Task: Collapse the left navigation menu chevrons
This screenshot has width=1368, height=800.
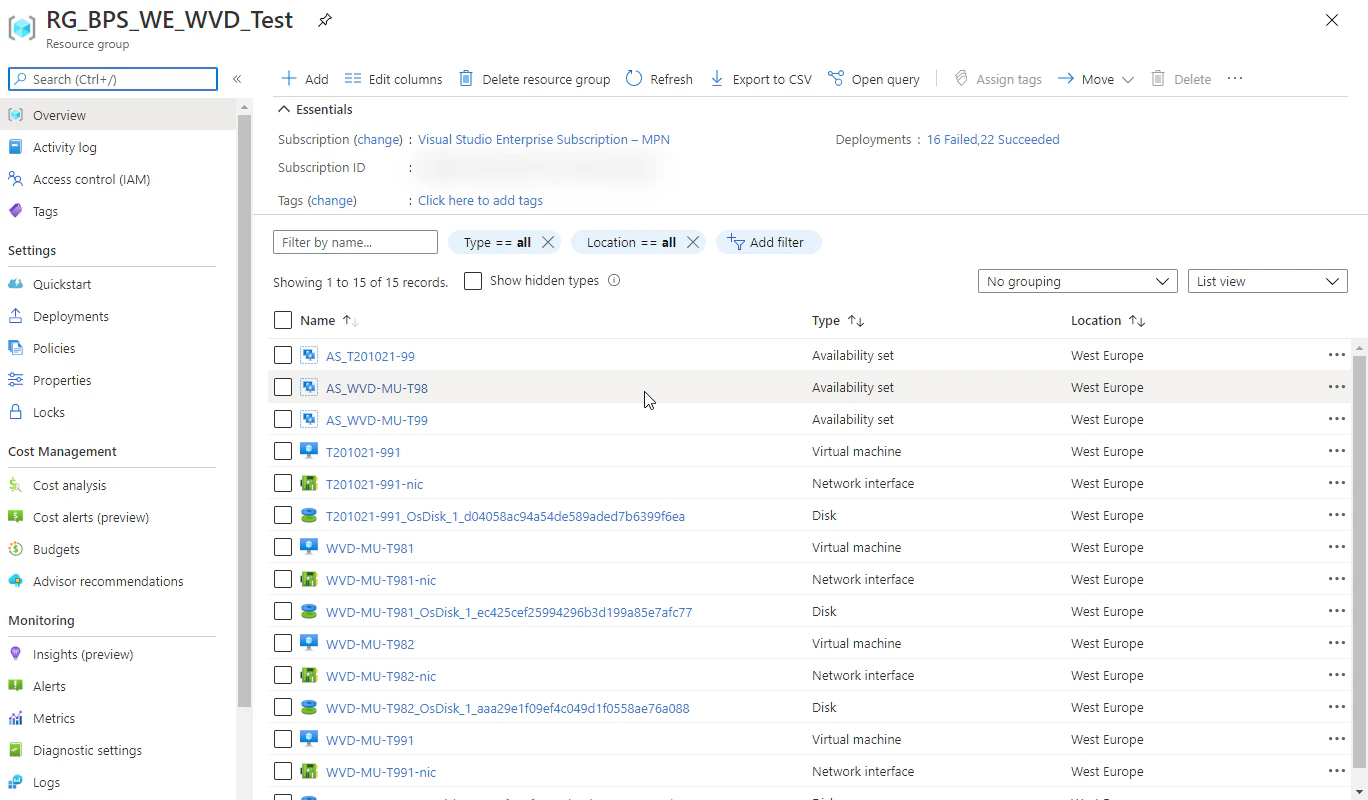Action: pyautogui.click(x=237, y=79)
